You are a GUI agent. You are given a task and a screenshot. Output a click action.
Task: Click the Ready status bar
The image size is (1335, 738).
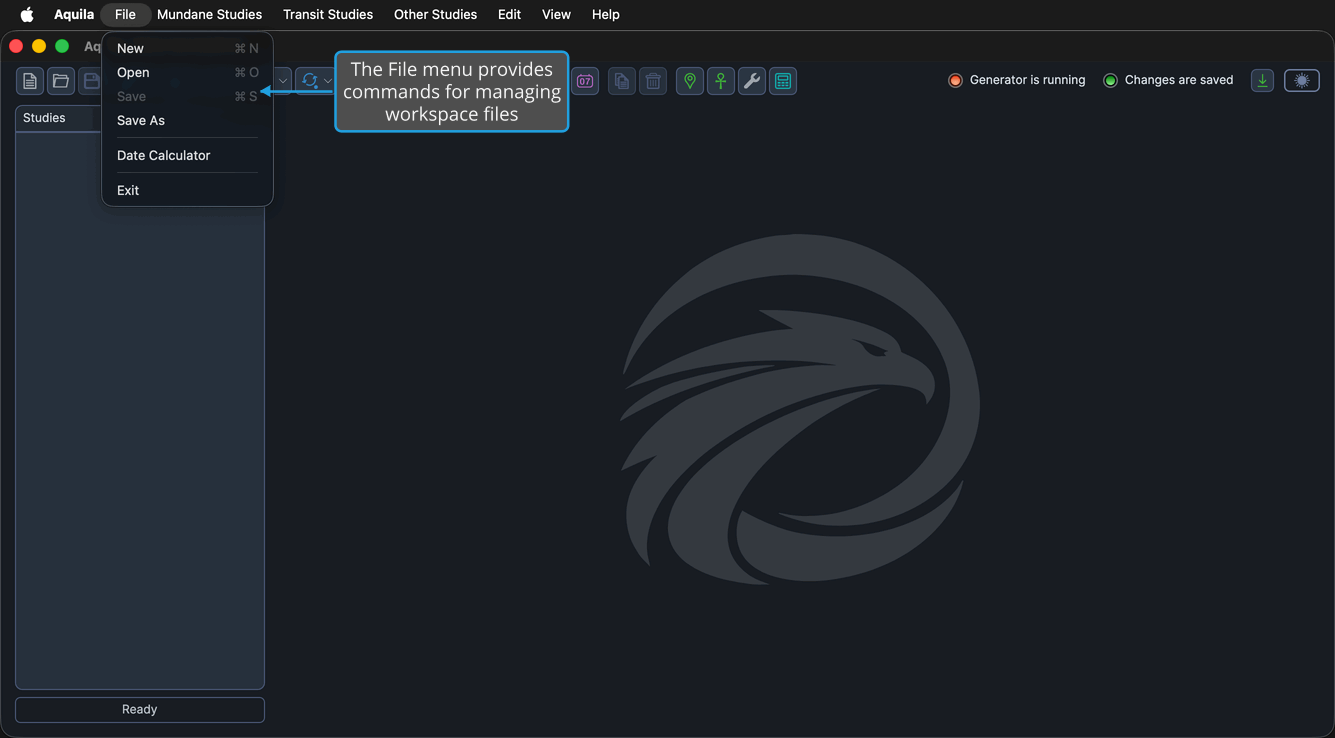(x=140, y=709)
